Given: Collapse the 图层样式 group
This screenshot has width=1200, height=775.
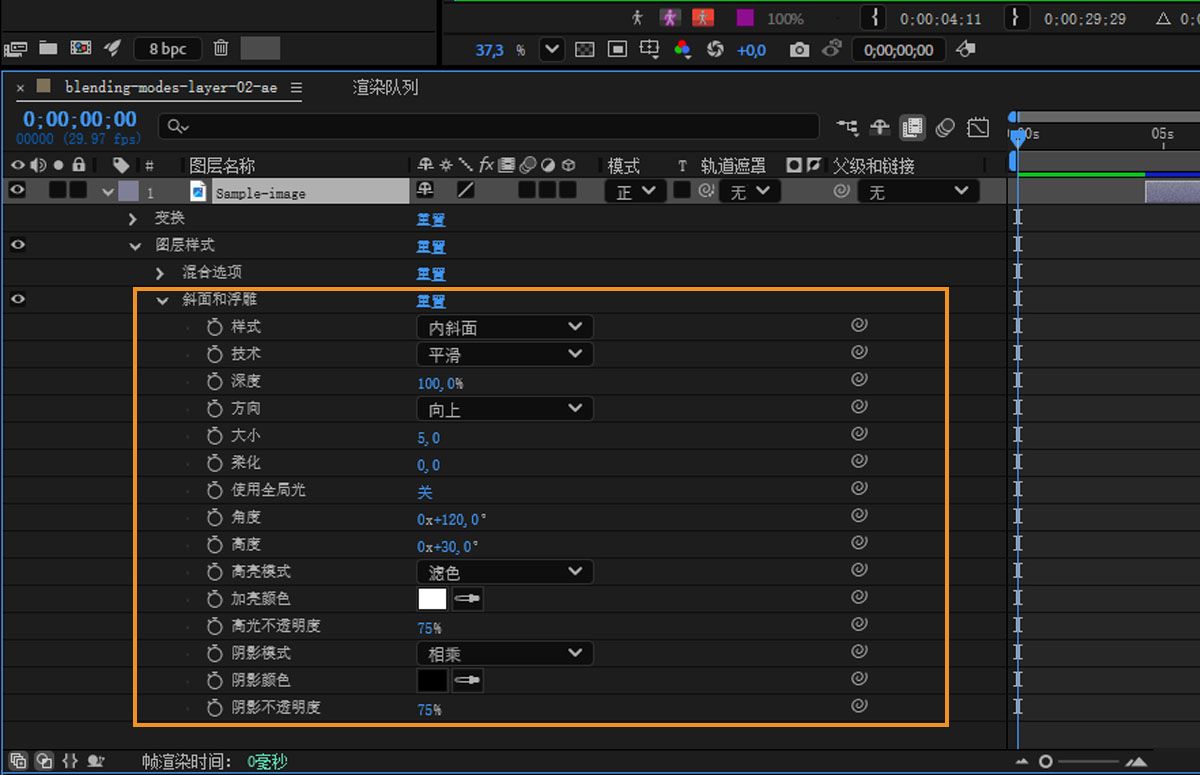Looking at the screenshot, I should 135,246.
